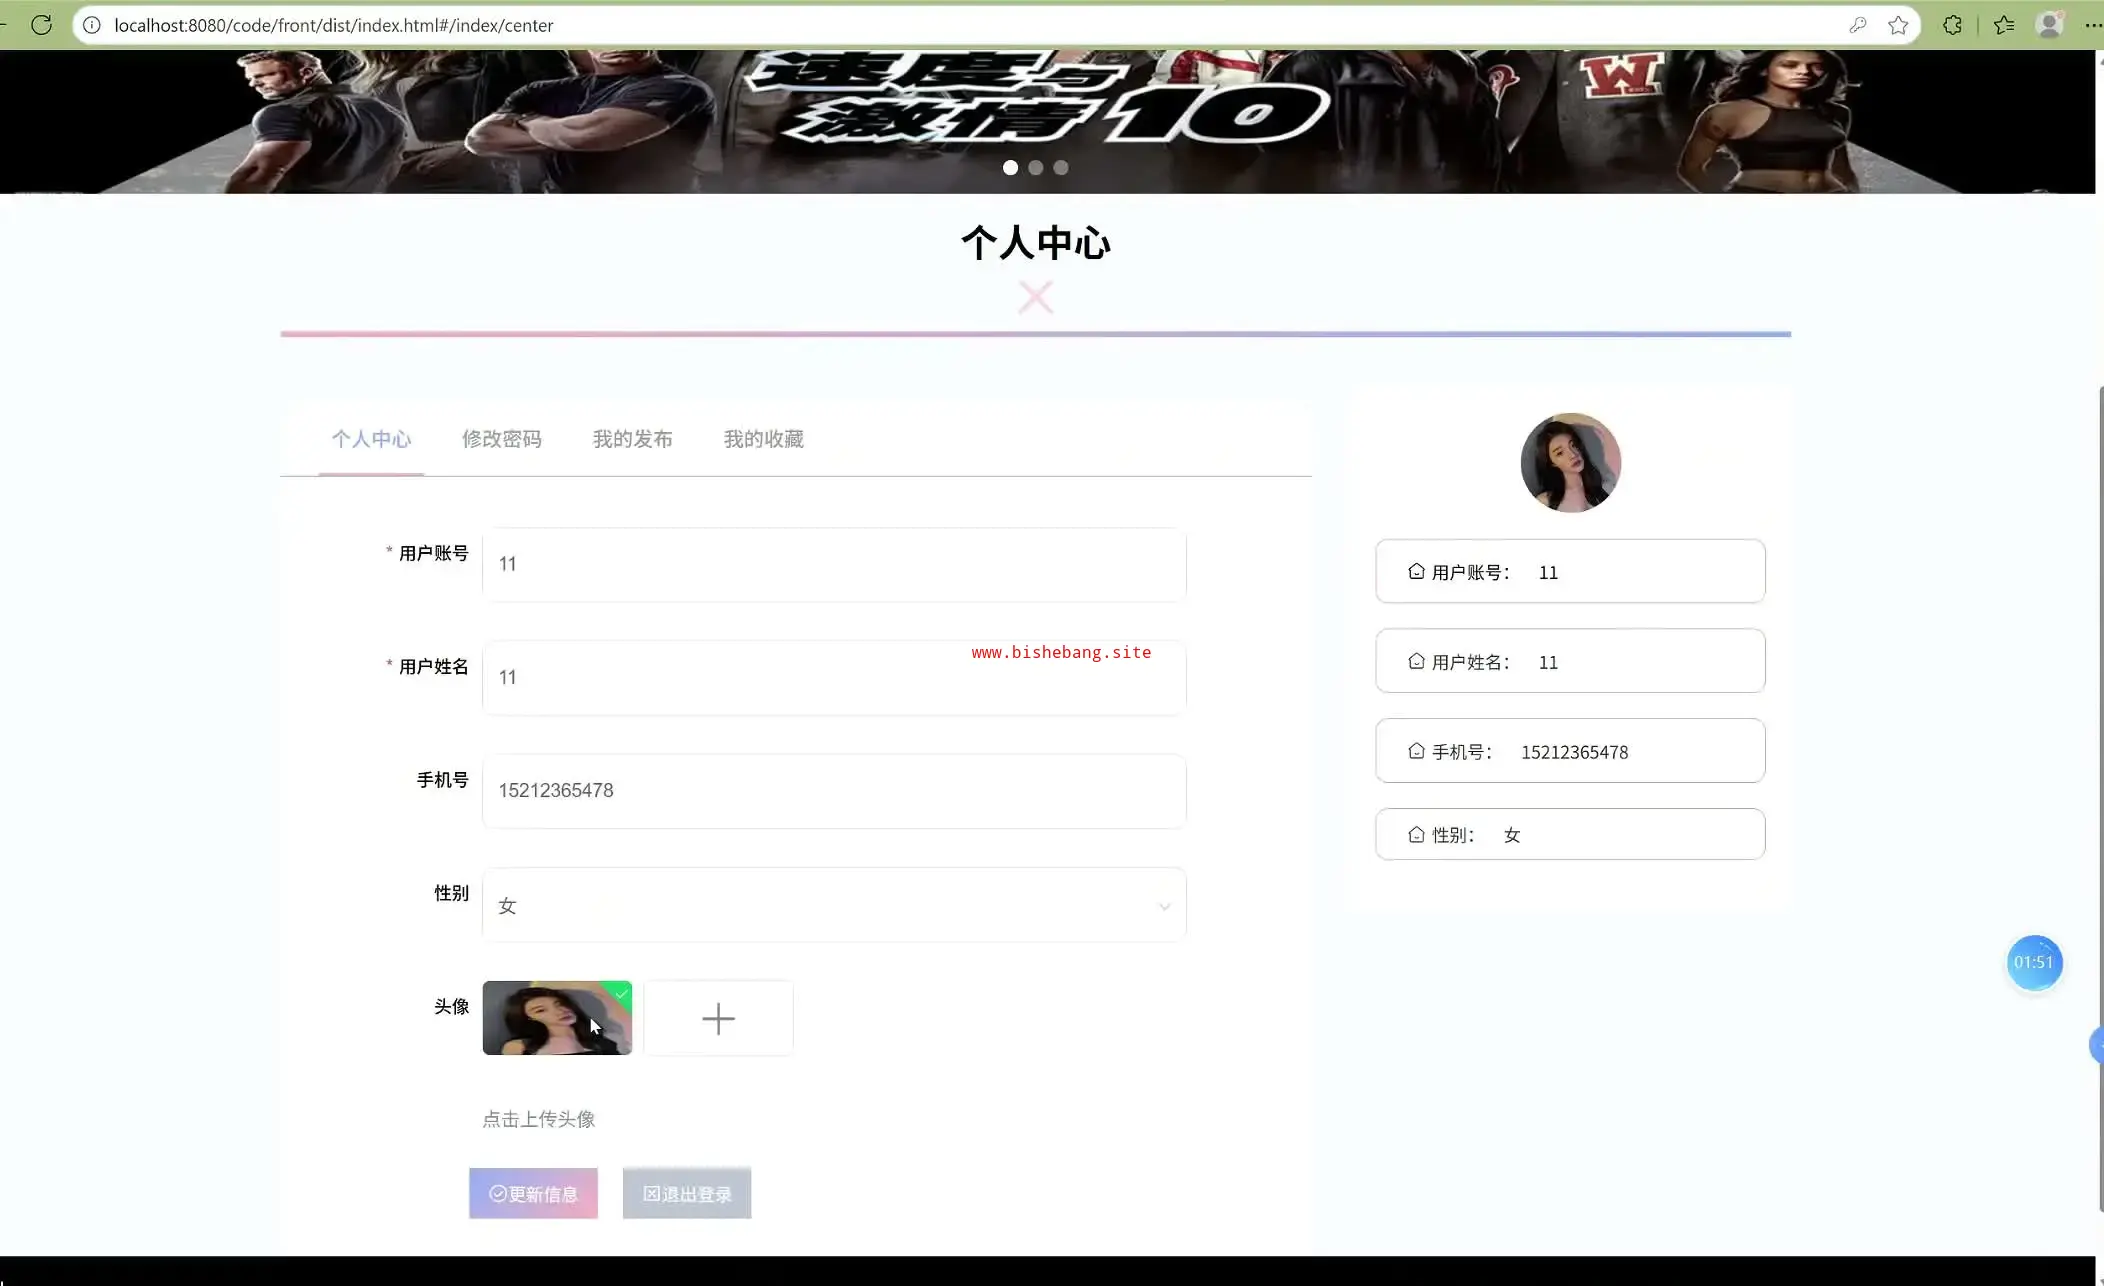Screen dimensions: 2104x1286
Task: Switch to the 修改密码 tab
Action: 501,439
